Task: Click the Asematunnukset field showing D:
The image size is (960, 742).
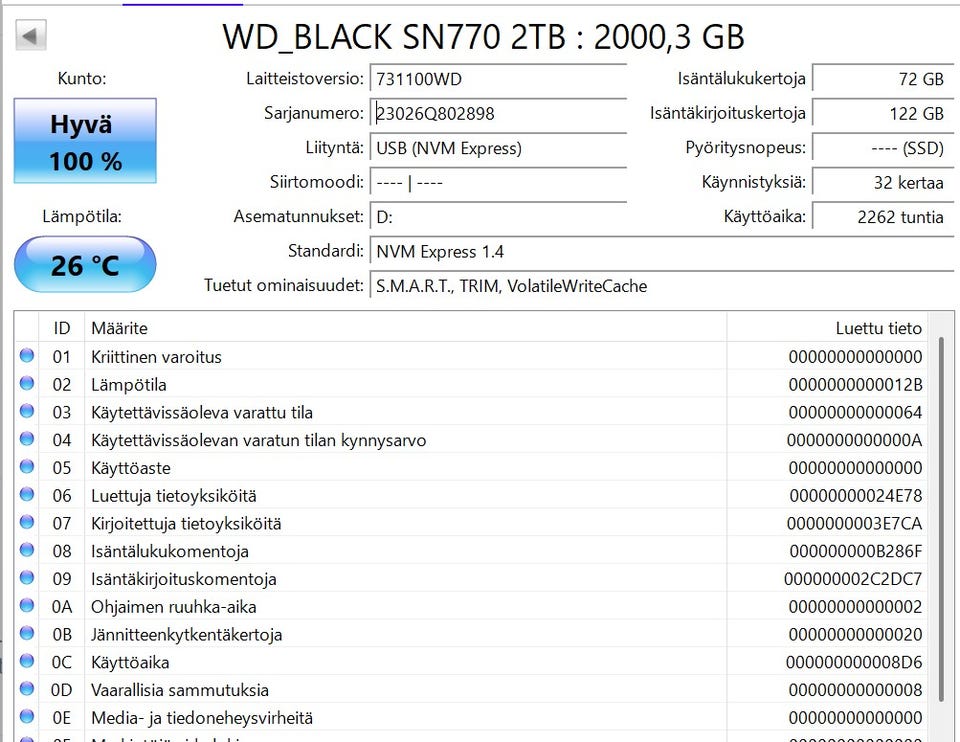Action: pos(498,217)
